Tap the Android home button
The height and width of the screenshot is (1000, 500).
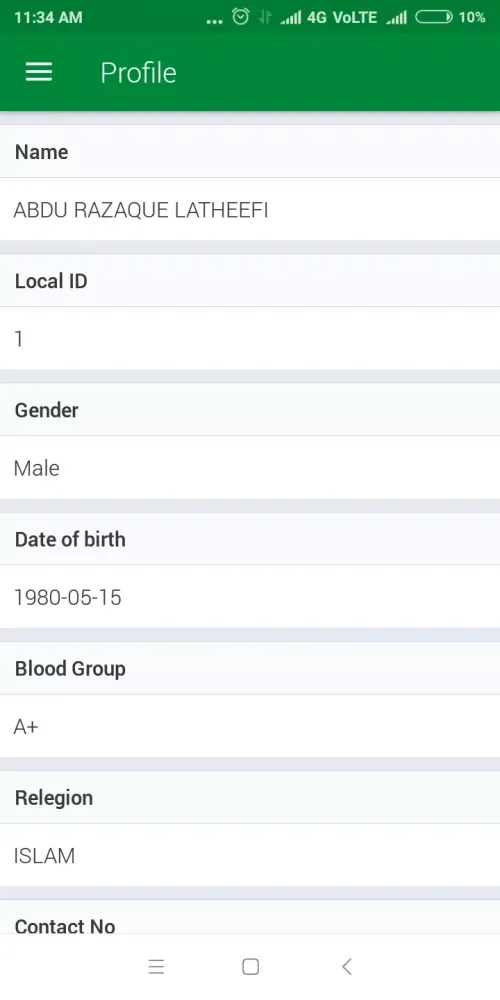click(x=251, y=967)
